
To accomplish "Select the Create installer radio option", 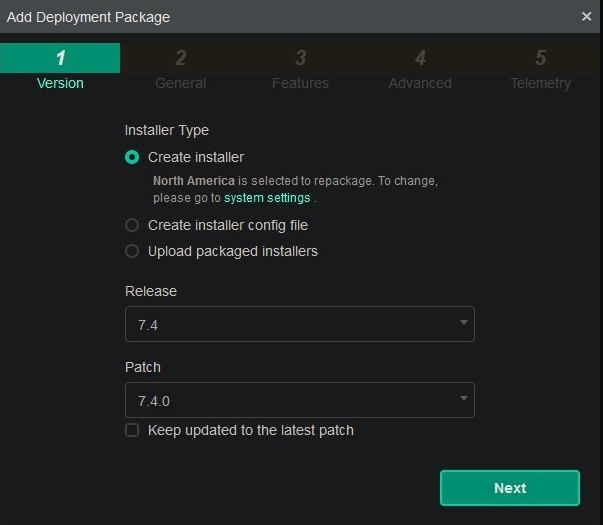I will click(x=132, y=157).
